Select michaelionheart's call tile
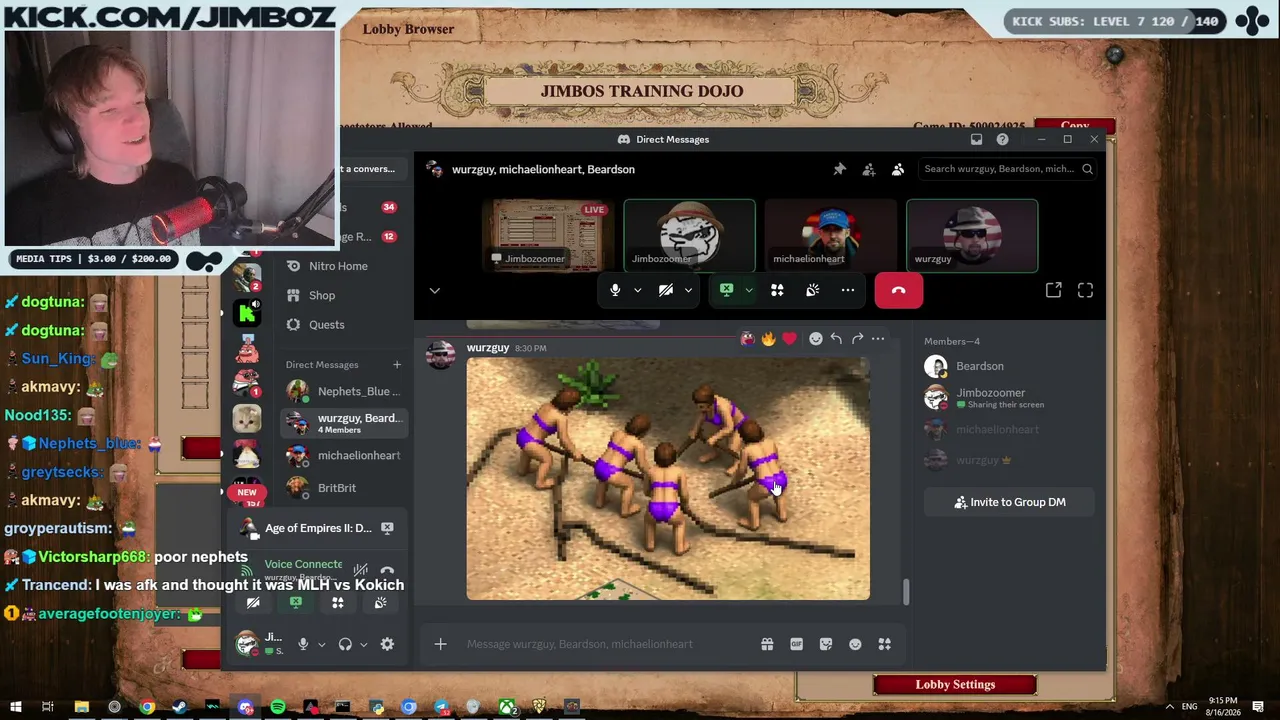The width and height of the screenshot is (1280, 720). (830, 236)
